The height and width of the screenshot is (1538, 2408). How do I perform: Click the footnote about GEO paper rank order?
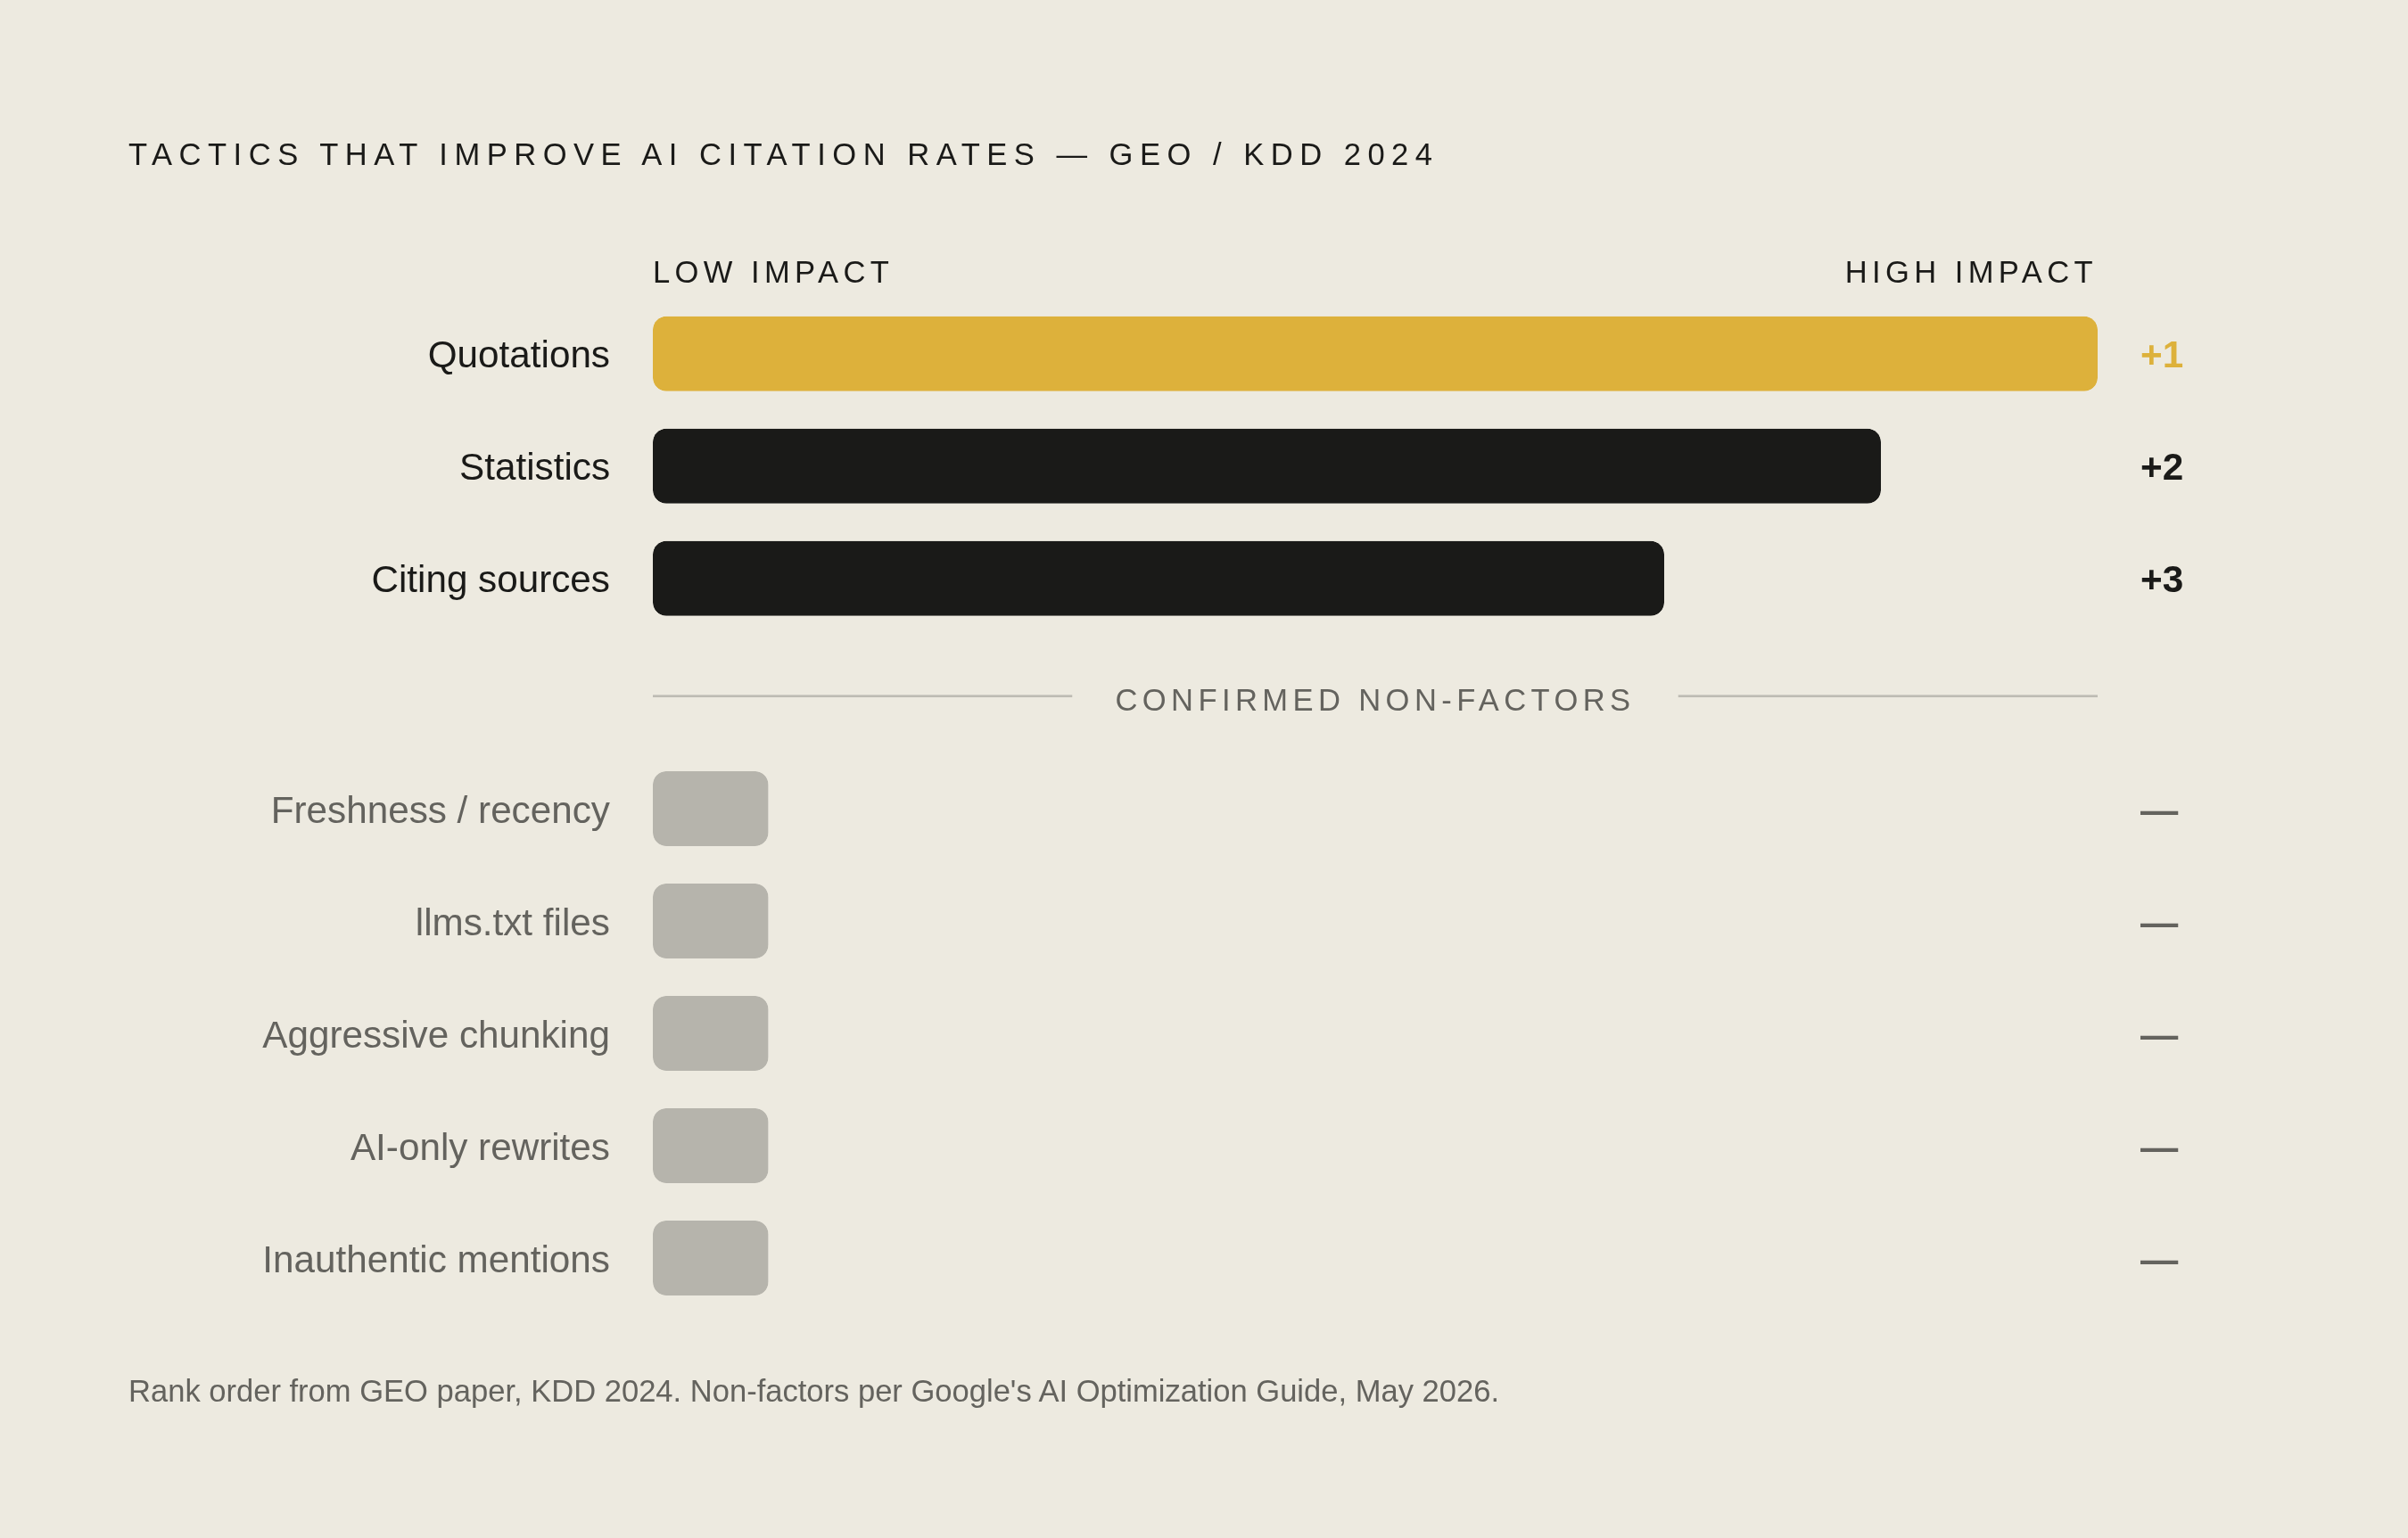click(x=813, y=1391)
